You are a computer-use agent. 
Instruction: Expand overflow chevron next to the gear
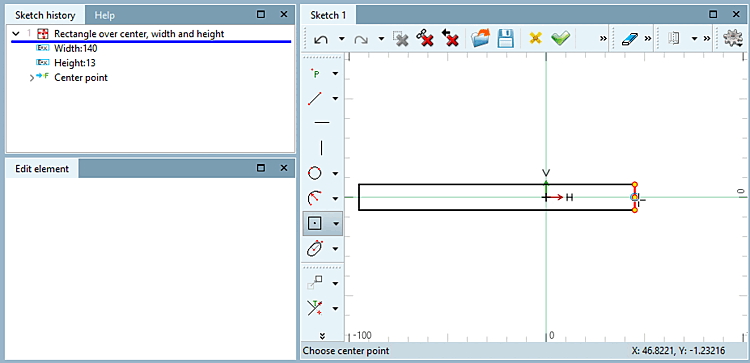pyautogui.click(x=706, y=39)
